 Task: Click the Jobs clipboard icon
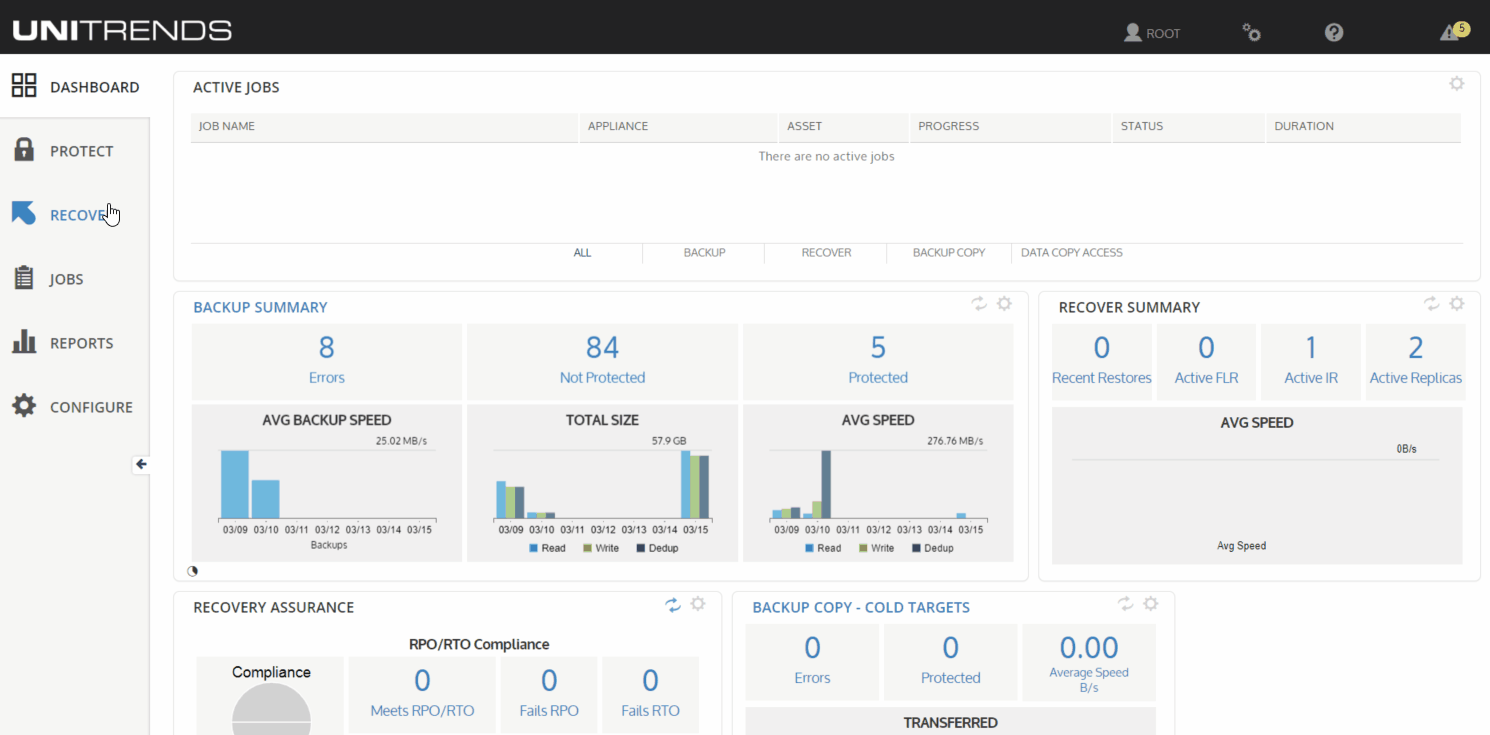[24, 278]
